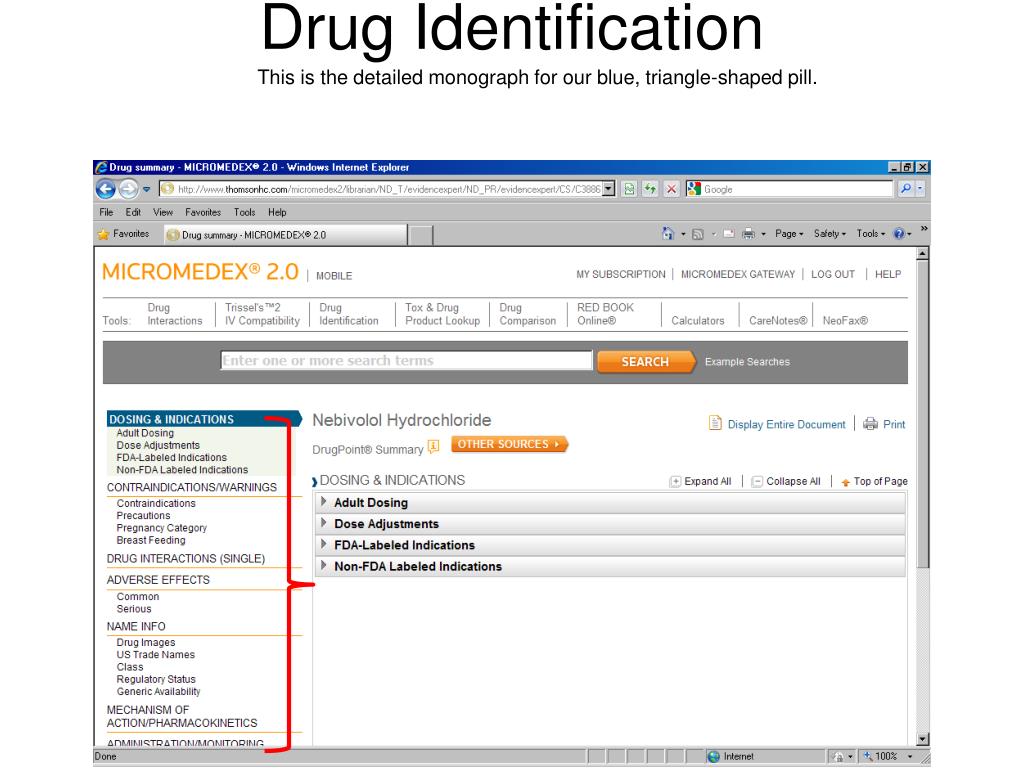The height and width of the screenshot is (768, 1024).
Task: Open the Page dropdown in the command bar
Action: 790,234
